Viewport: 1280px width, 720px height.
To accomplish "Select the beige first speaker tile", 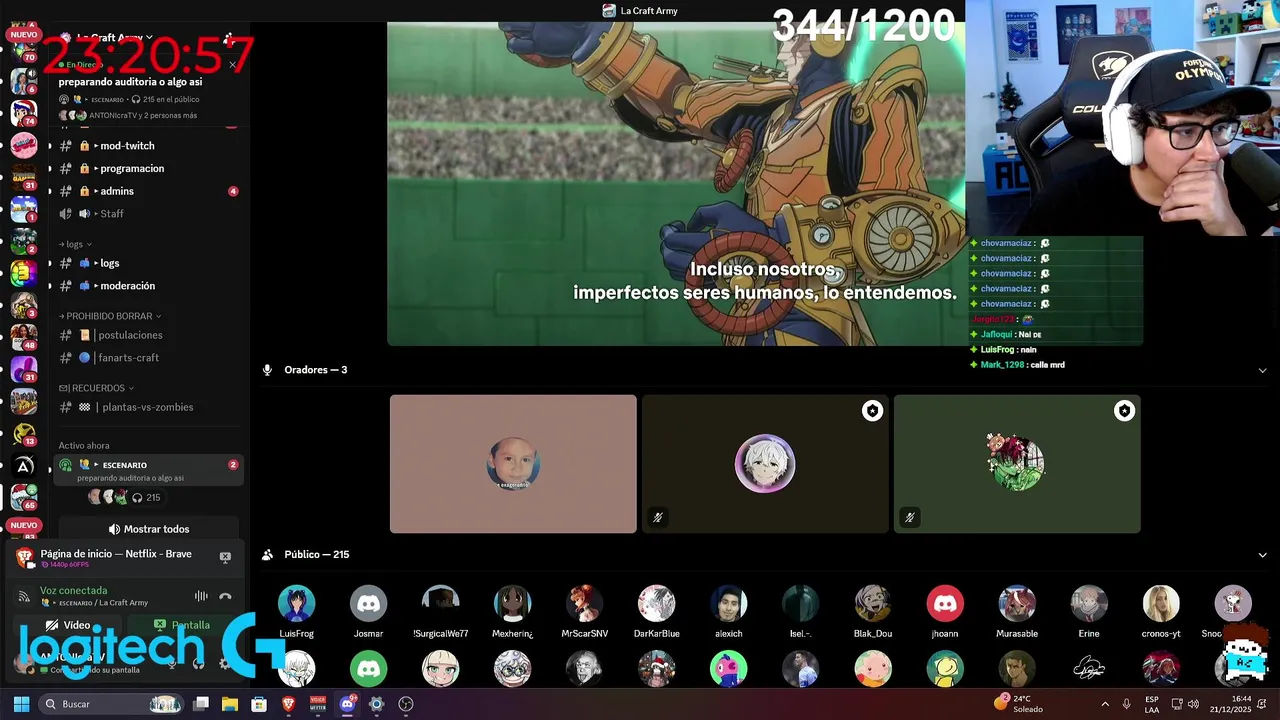I will pos(513,464).
